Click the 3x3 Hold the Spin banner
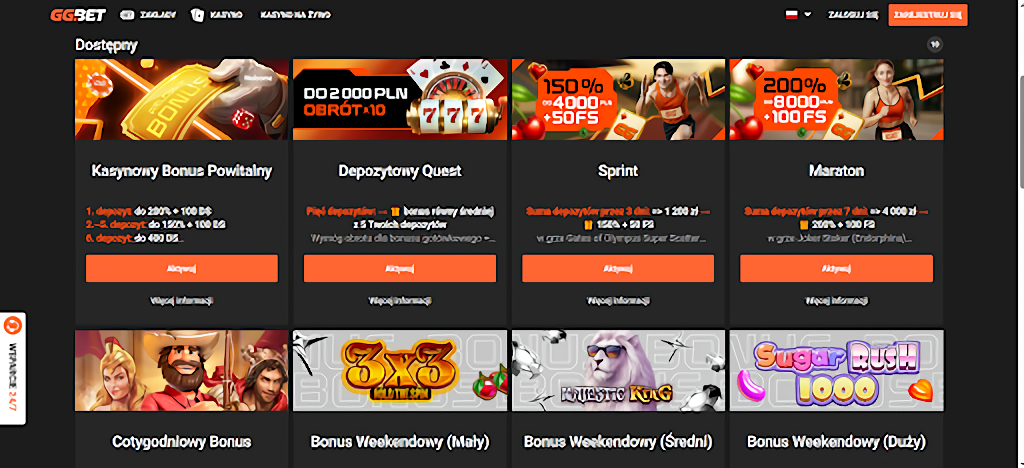 pos(400,371)
